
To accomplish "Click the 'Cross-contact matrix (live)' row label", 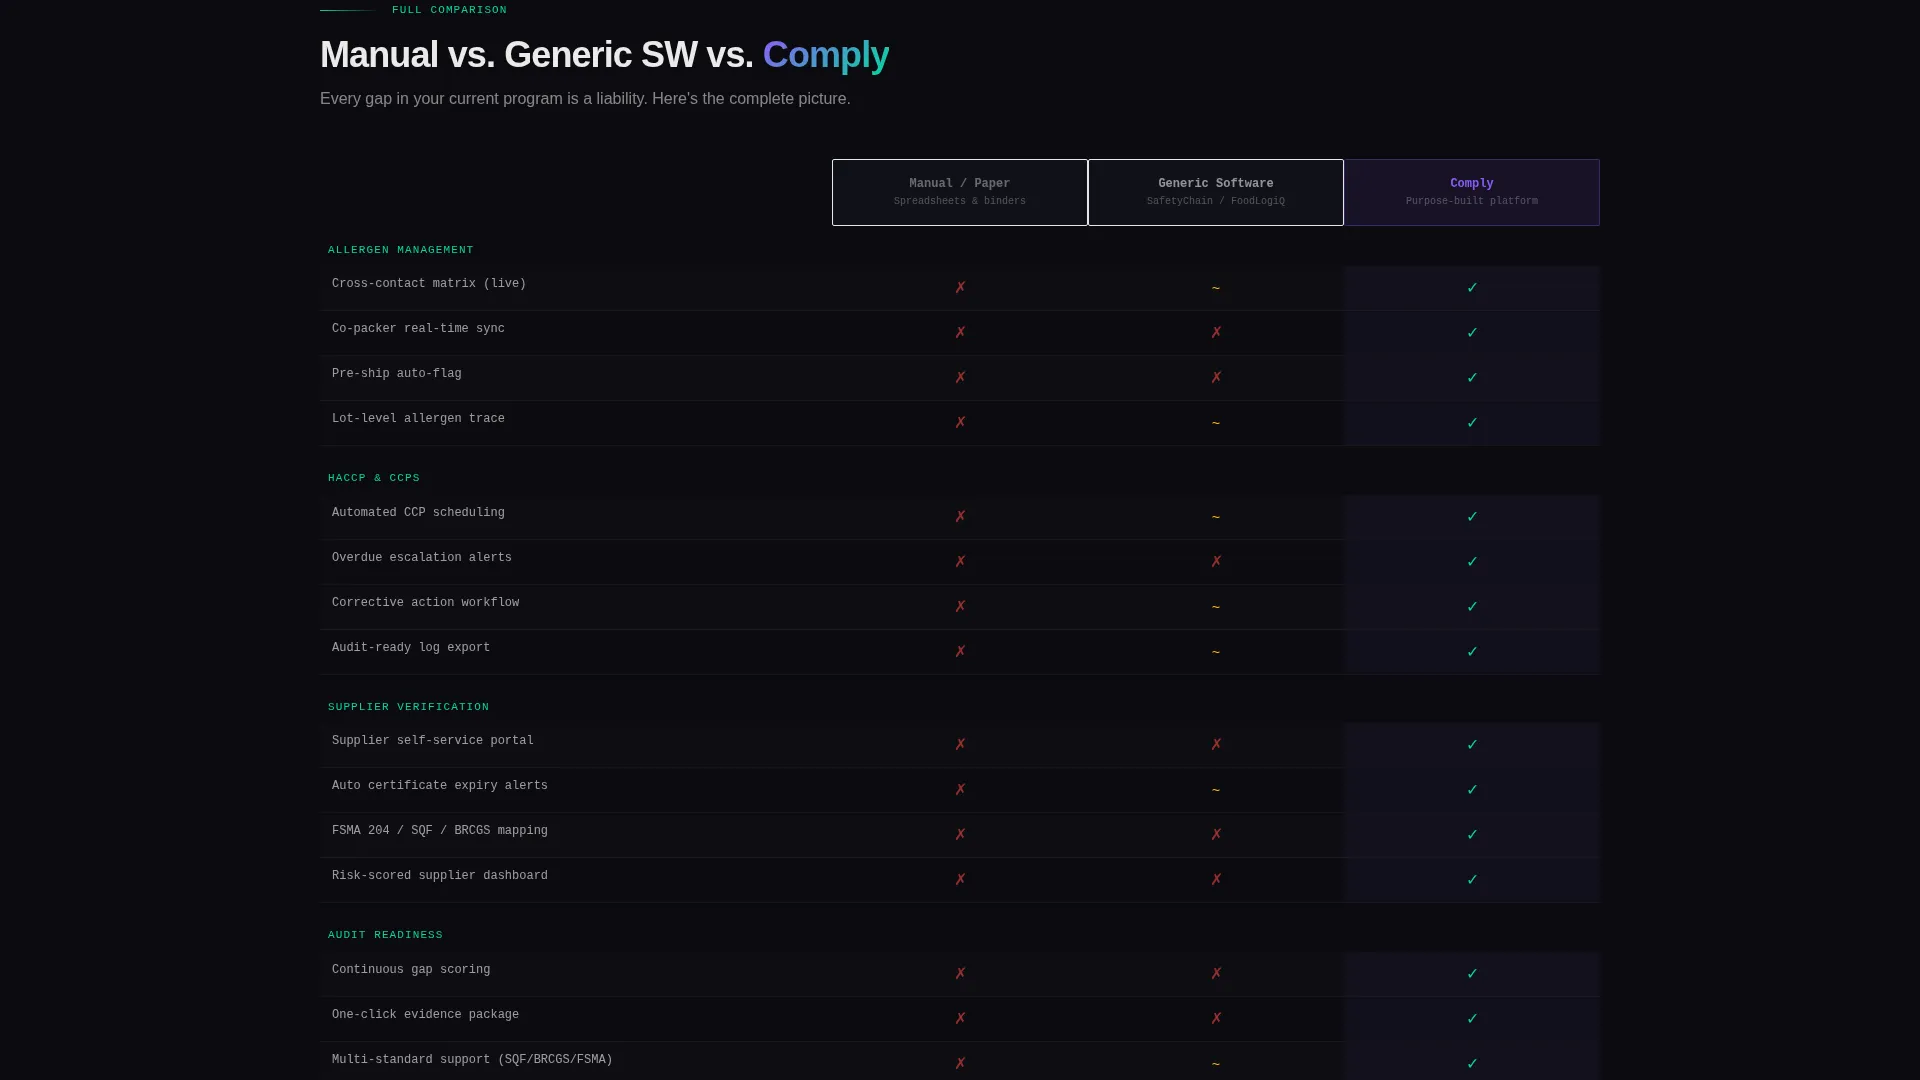I will [x=429, y=284].
